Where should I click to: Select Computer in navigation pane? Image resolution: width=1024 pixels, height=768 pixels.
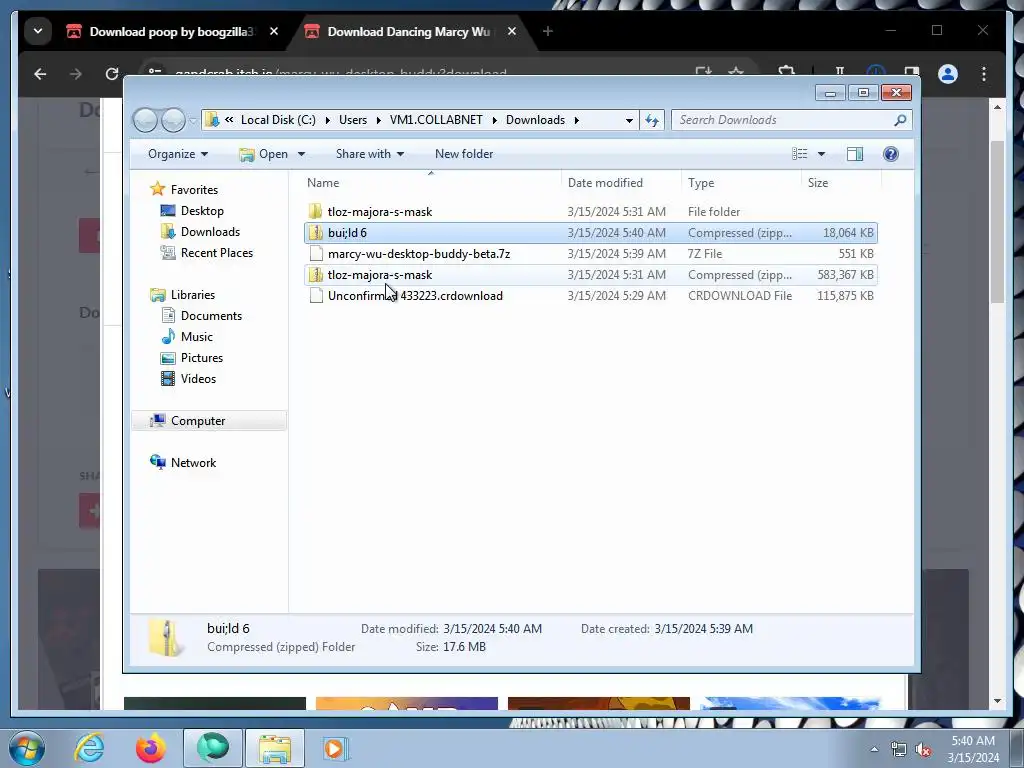click(x=209, y=421)
